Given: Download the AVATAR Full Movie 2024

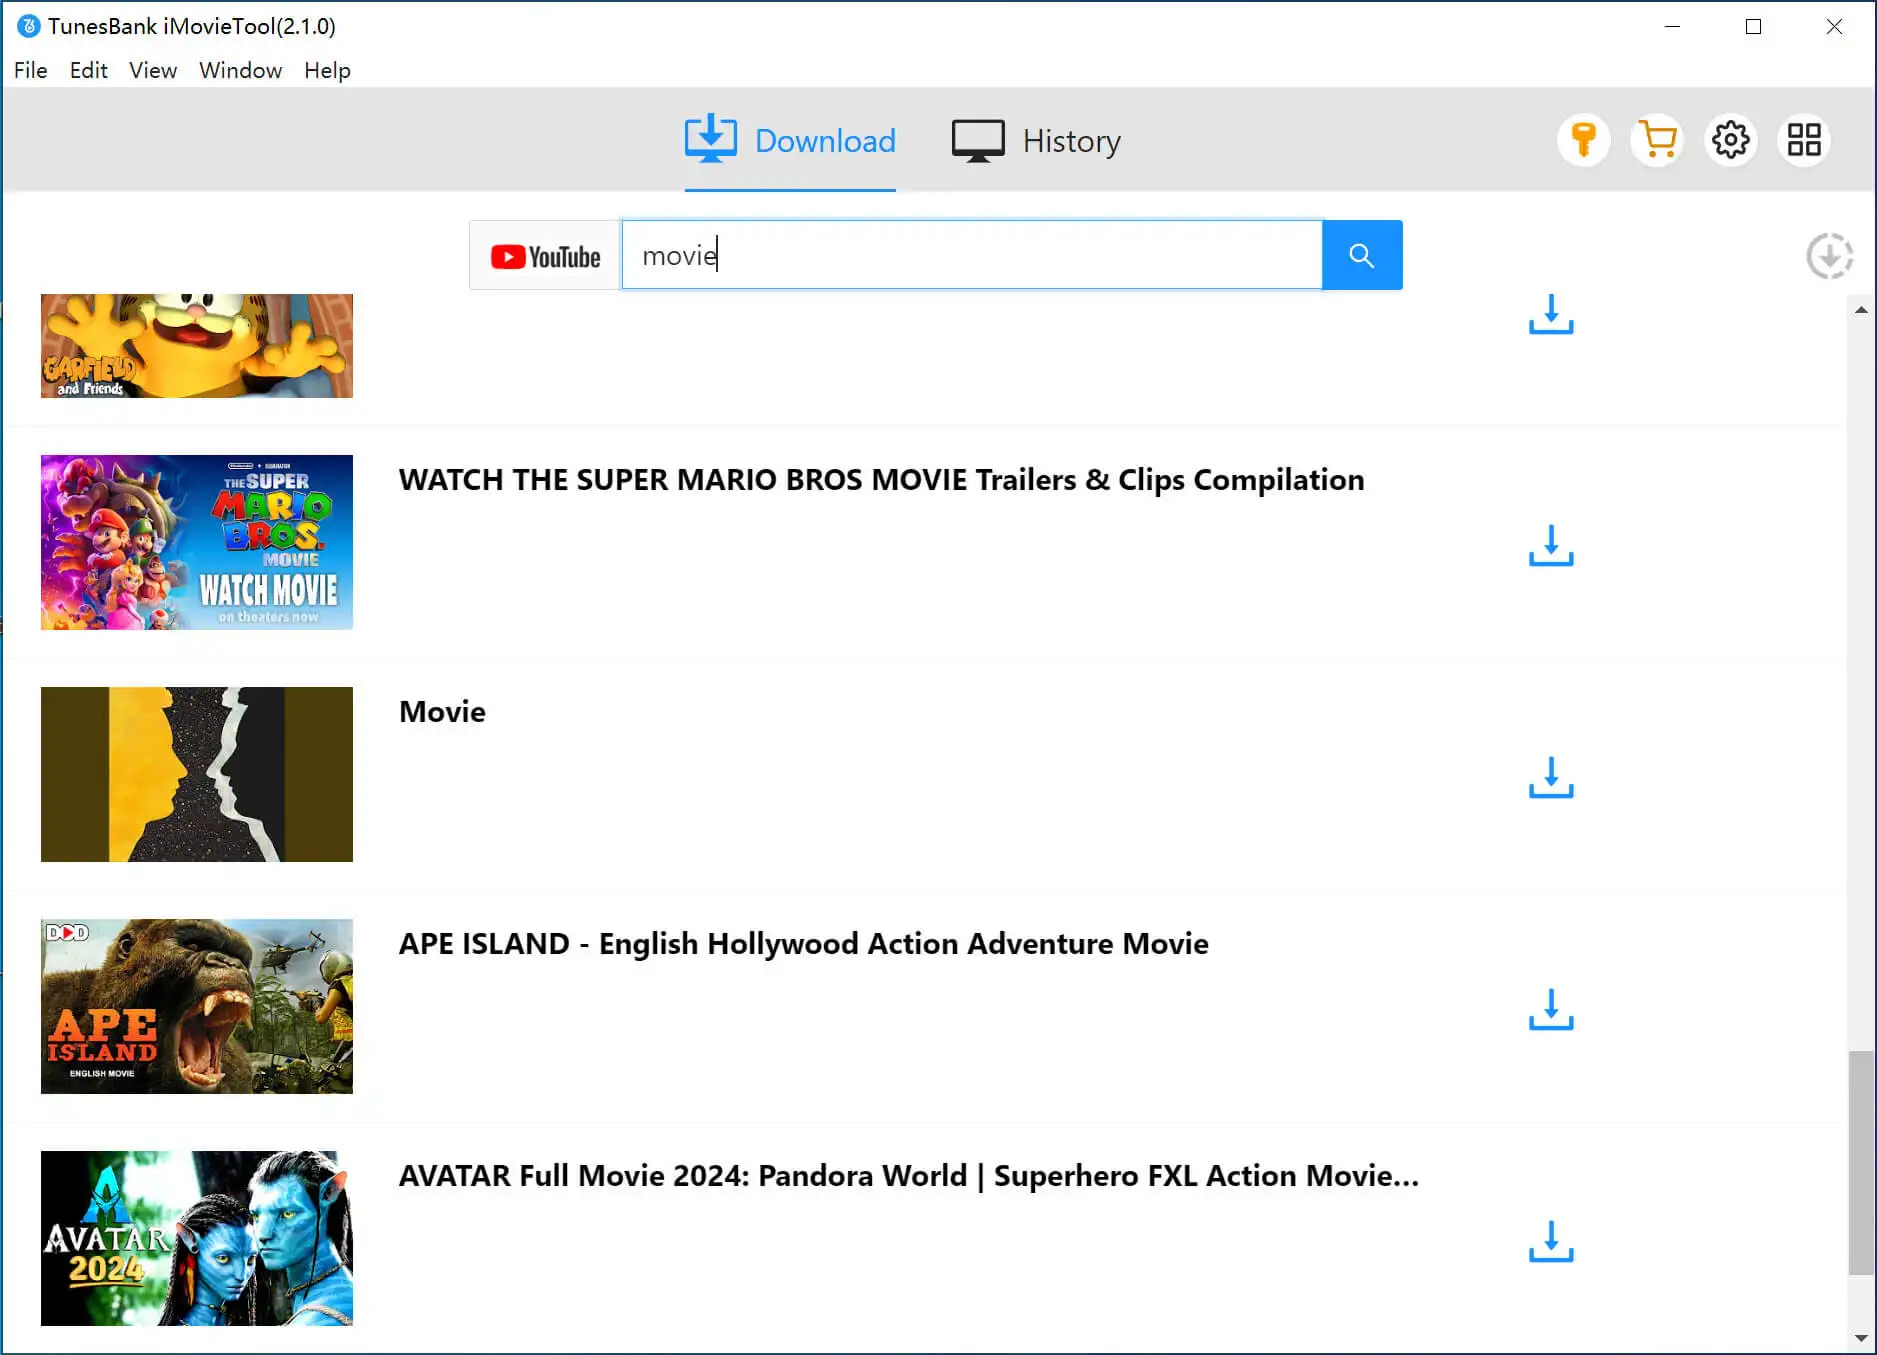Looking at the screenshot, I should (1551, 1242).
